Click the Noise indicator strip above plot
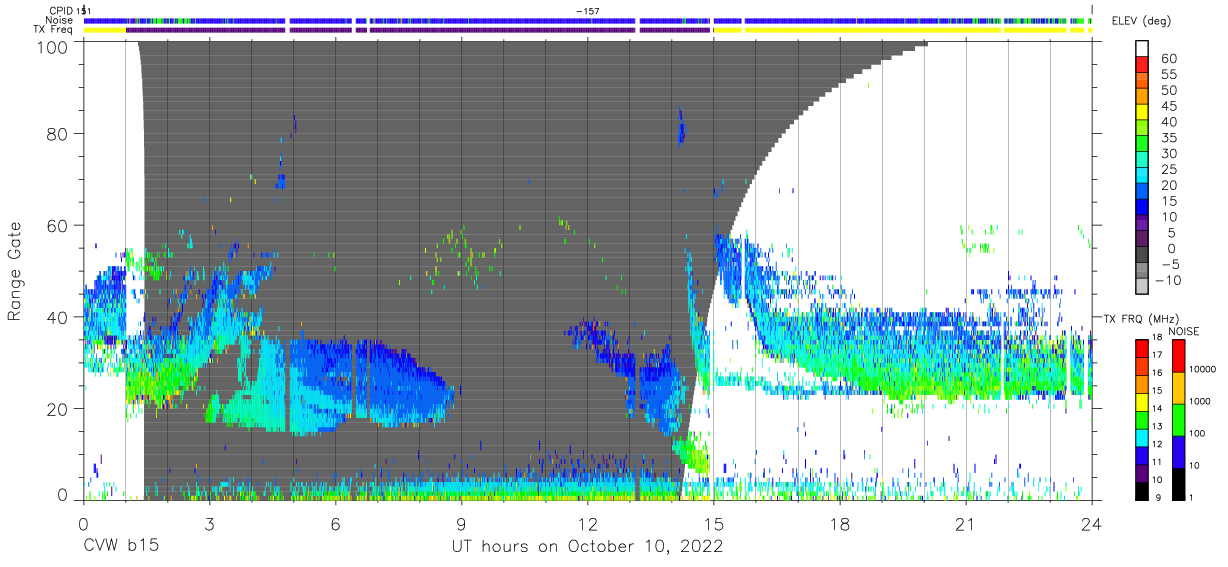The height and width of the screenshot is (567, 1228). coord(588,20)
